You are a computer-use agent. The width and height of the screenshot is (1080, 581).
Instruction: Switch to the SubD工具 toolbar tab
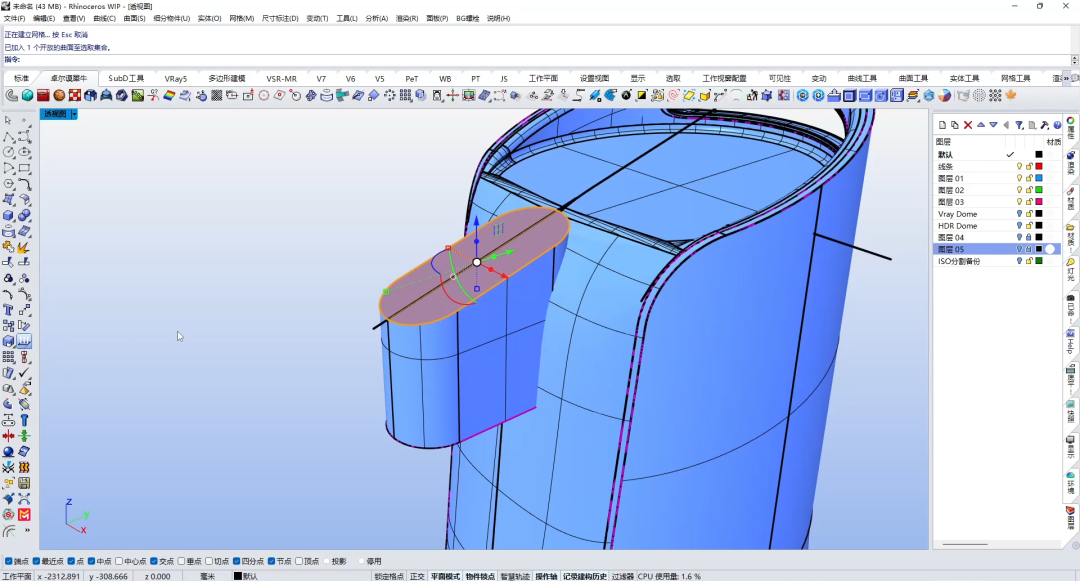tap(126, 78)
